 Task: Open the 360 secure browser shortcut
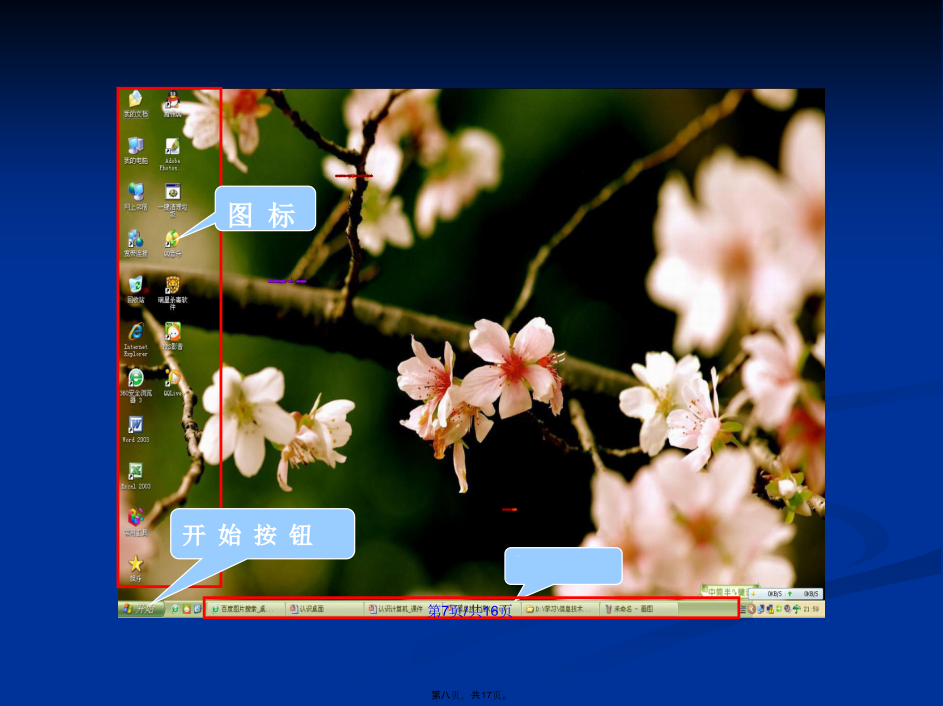(135, 385)
